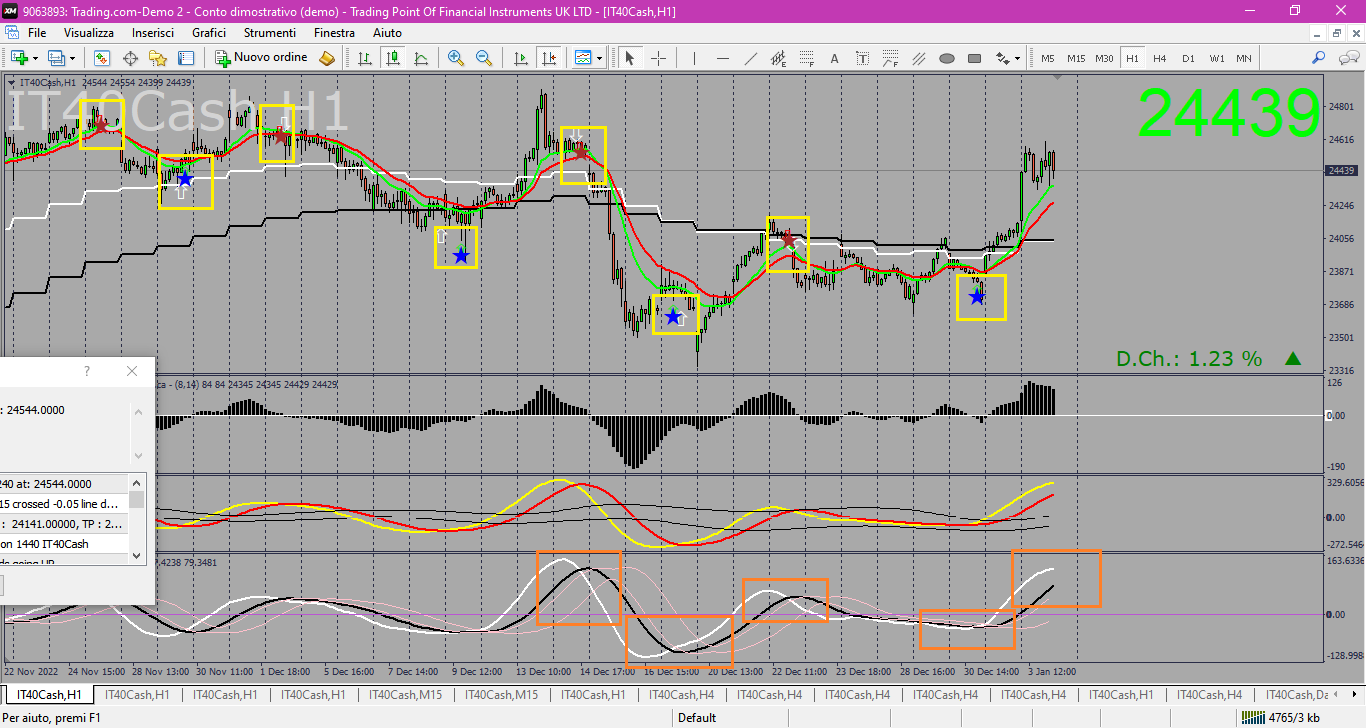Switch timeframe to MN

click(1244, 58)
